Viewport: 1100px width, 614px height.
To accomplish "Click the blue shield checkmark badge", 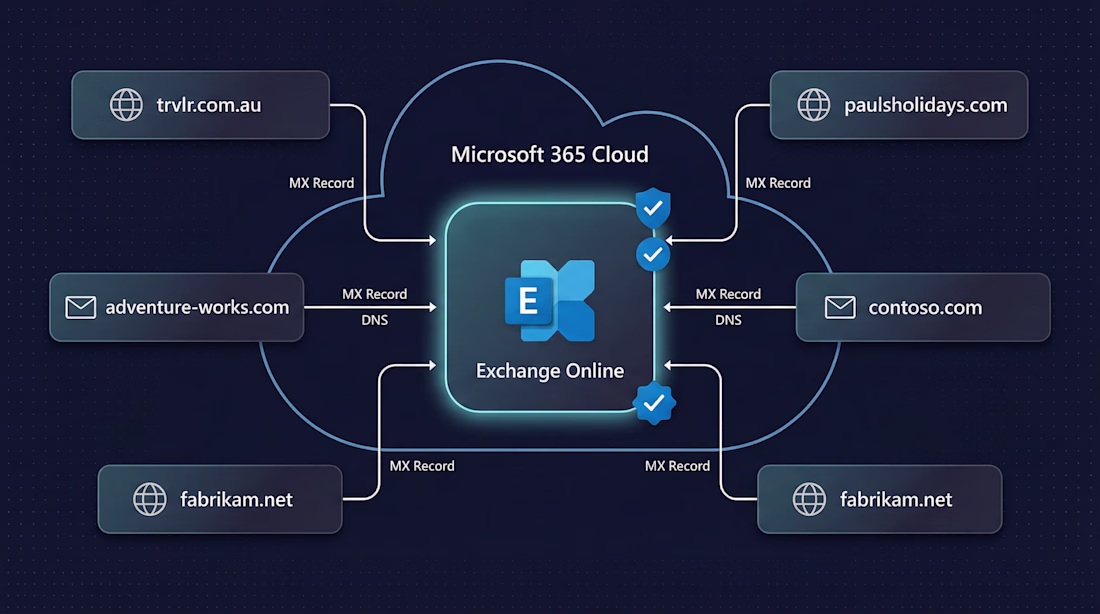I will (x=653, y=208).
